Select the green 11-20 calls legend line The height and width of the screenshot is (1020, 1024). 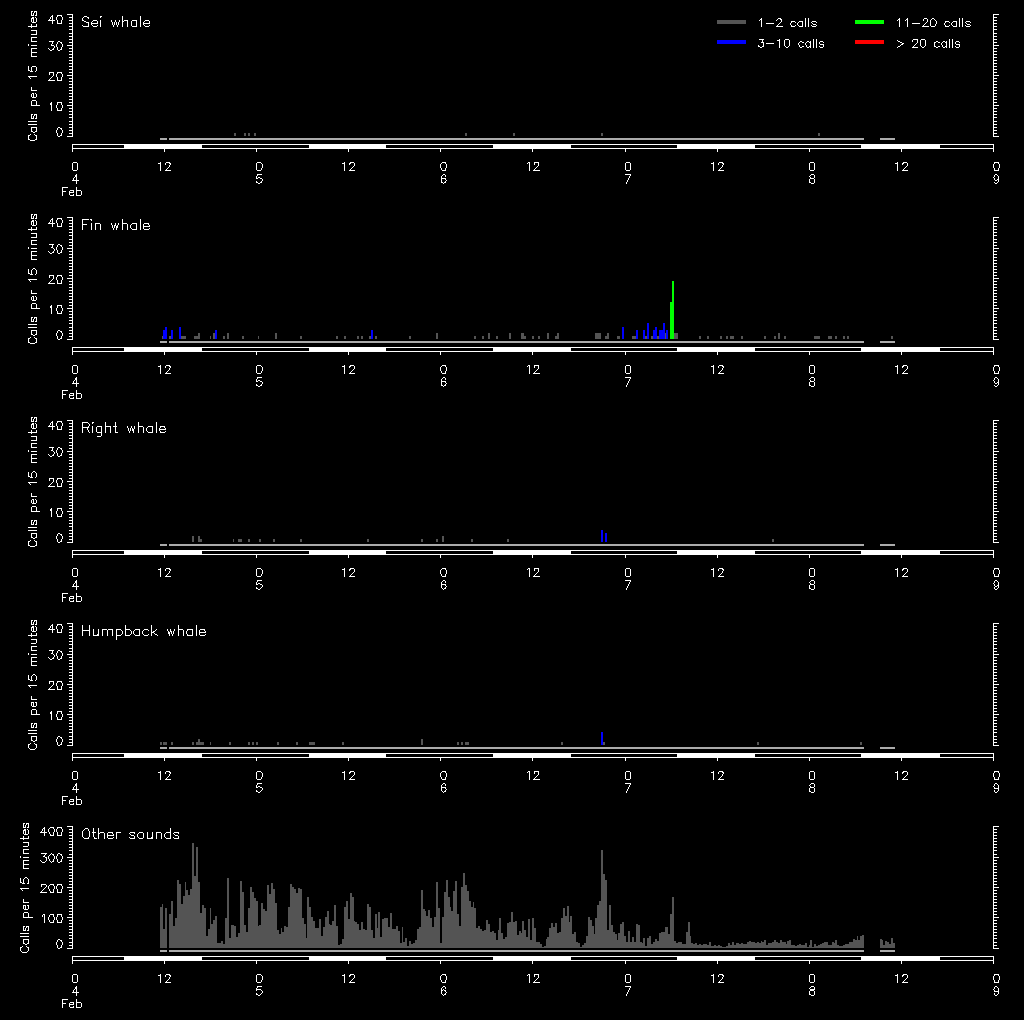[x=870, y=23]
